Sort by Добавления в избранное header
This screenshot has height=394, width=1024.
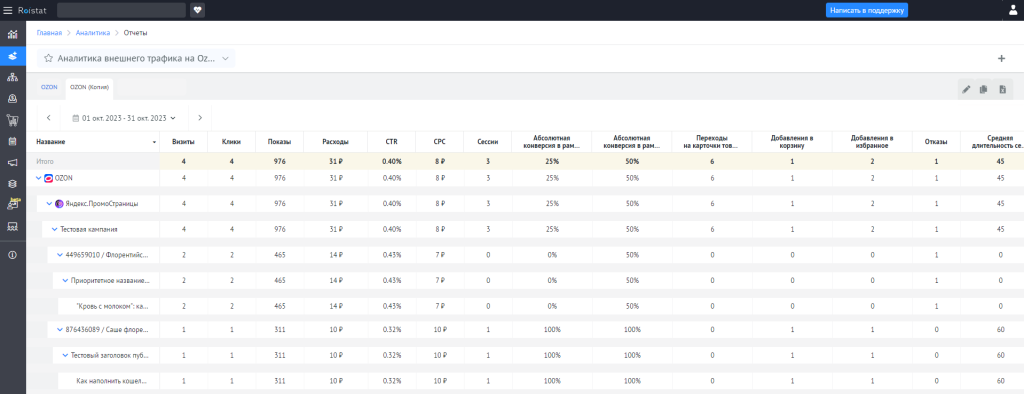click(872, 142)
